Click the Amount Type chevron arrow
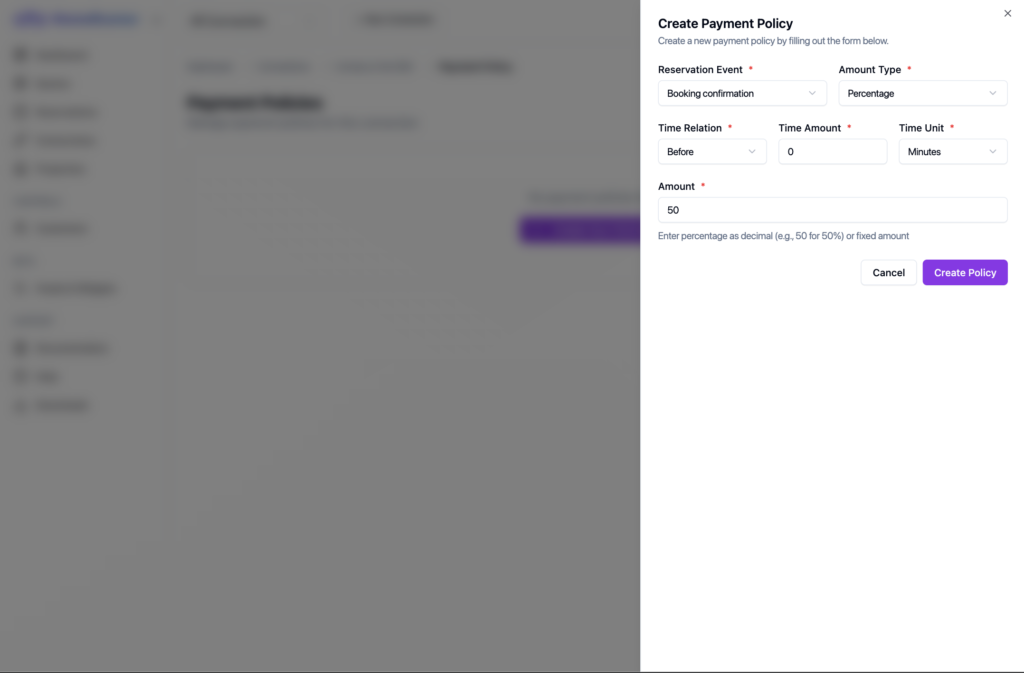 (992, 93)
